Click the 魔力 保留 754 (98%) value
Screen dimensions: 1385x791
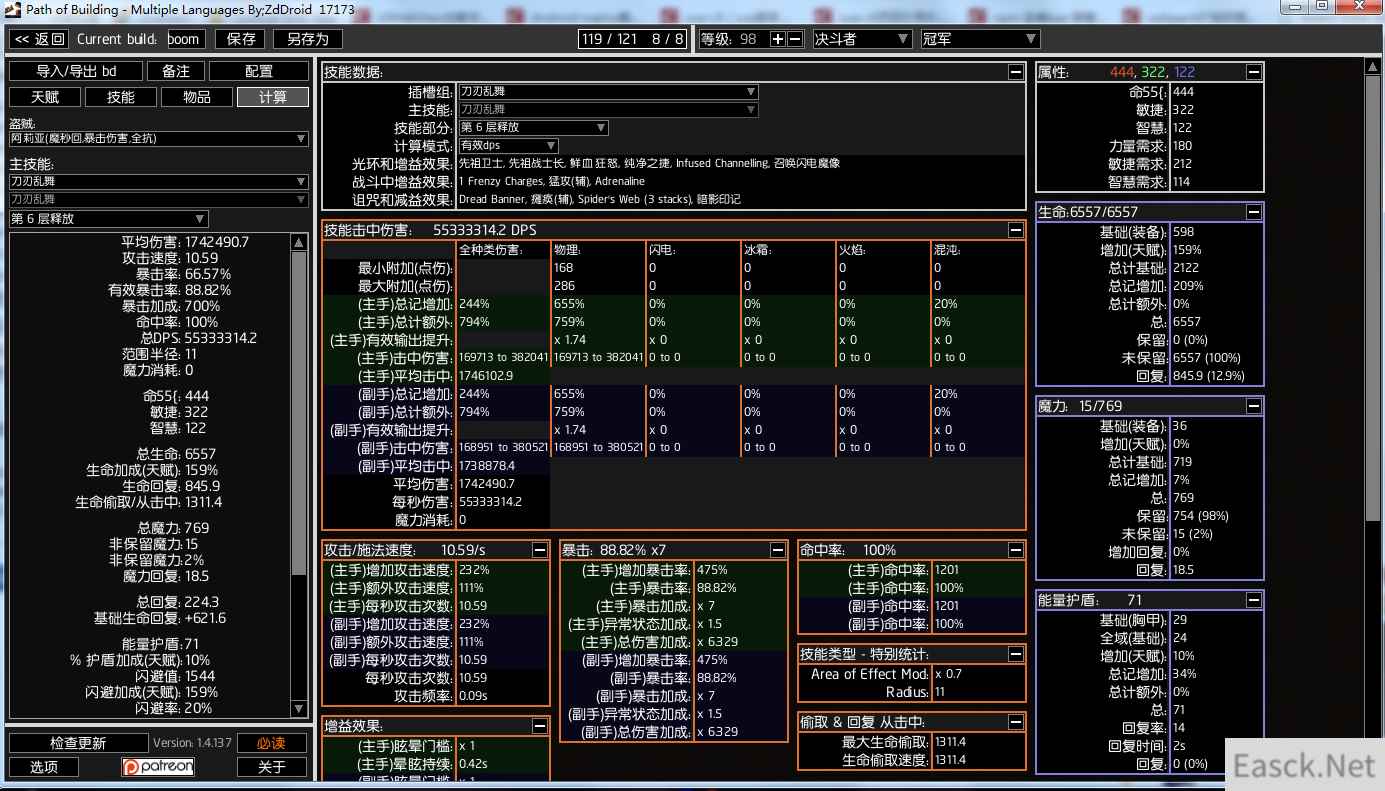pyautogui.click(x=1200, y=516)
